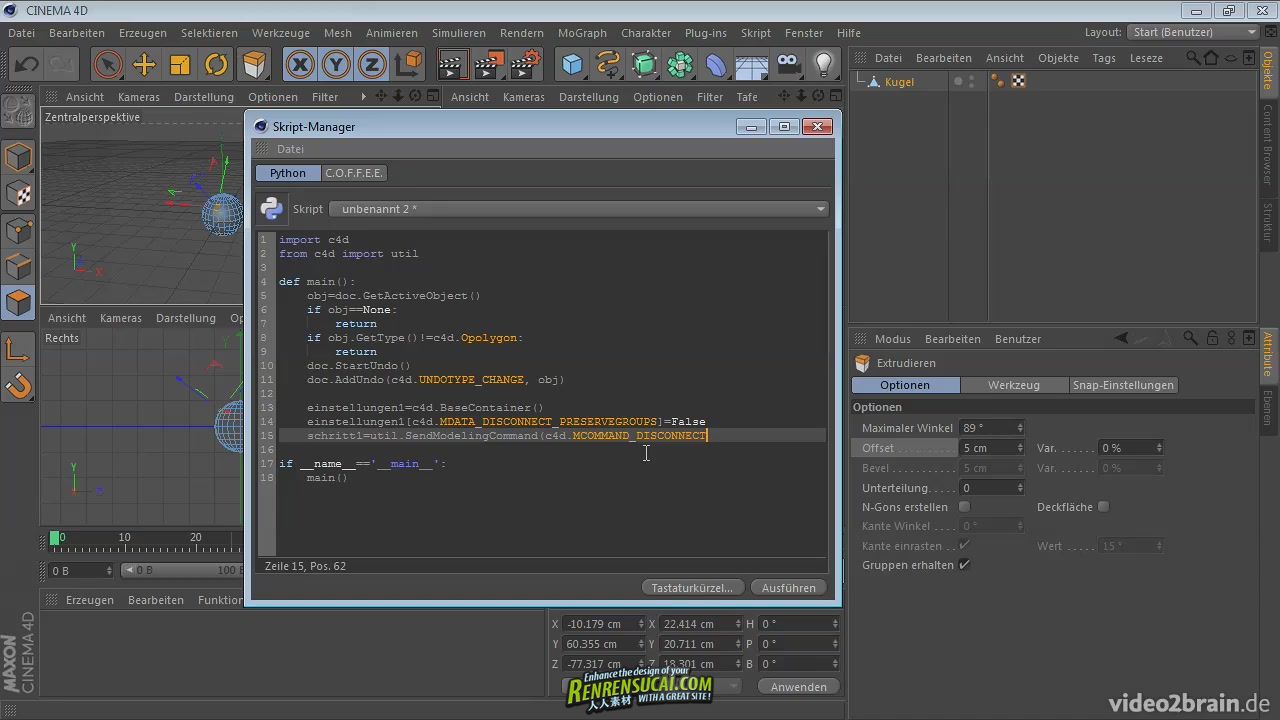Select Points mode in the left sidebar
Screen dimensions: 1280x720
coord(18,230)
